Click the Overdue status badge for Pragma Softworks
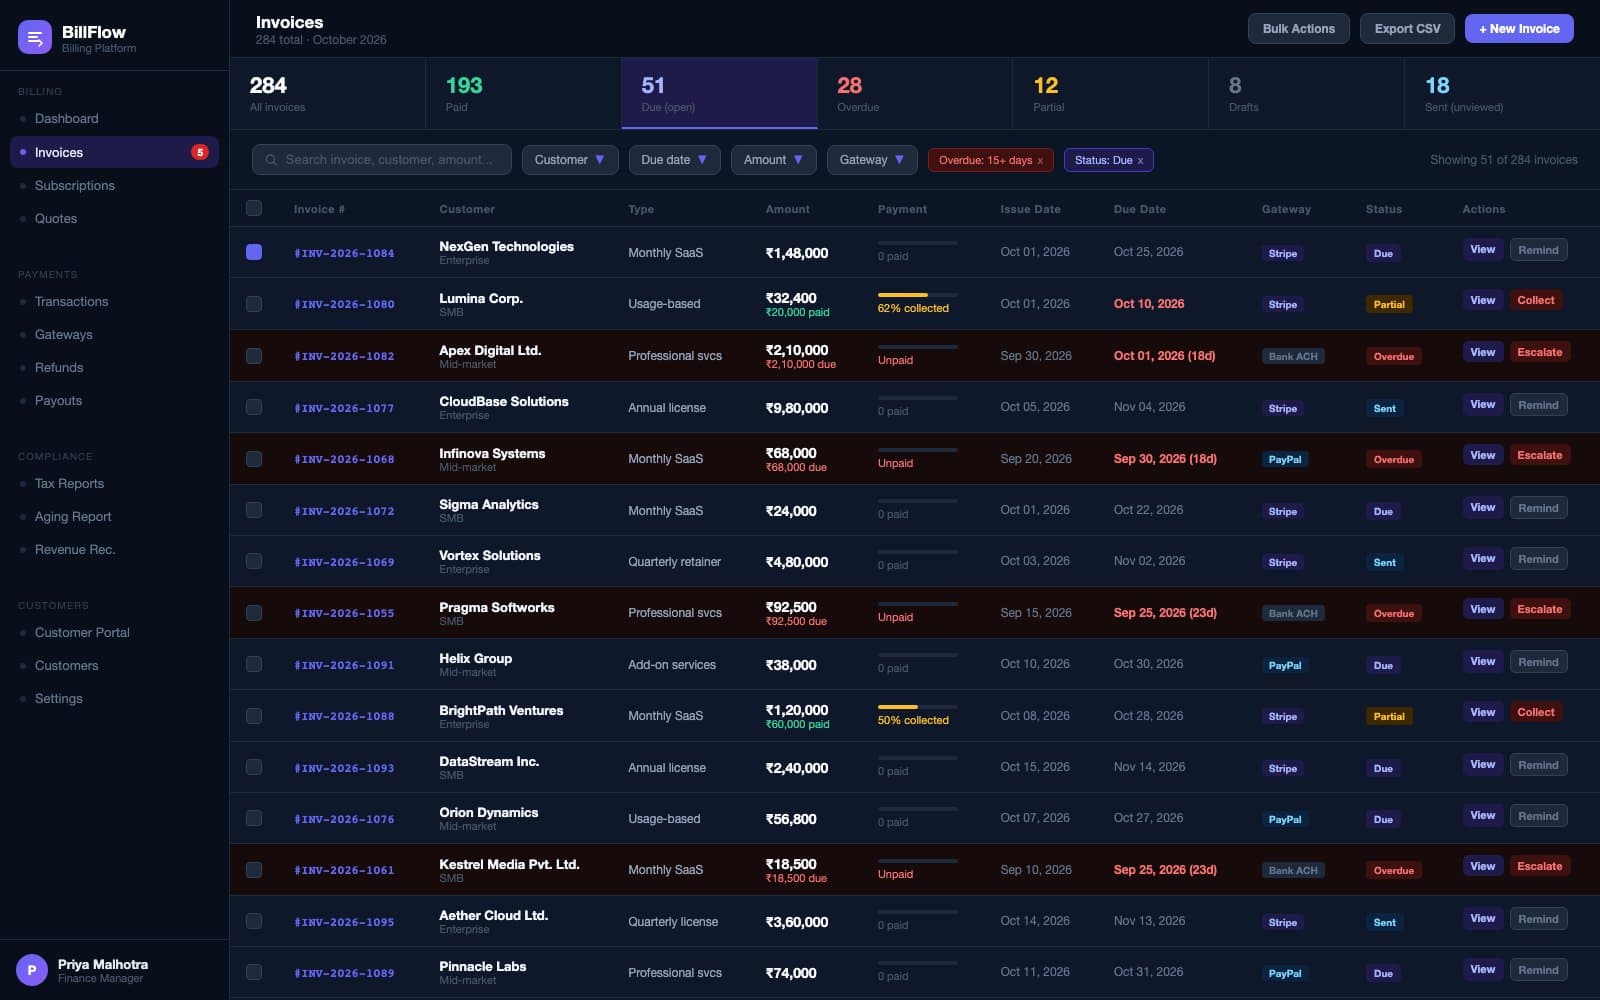The height and width of the screenshot is (1000, 1600). tap(1393, 613)
